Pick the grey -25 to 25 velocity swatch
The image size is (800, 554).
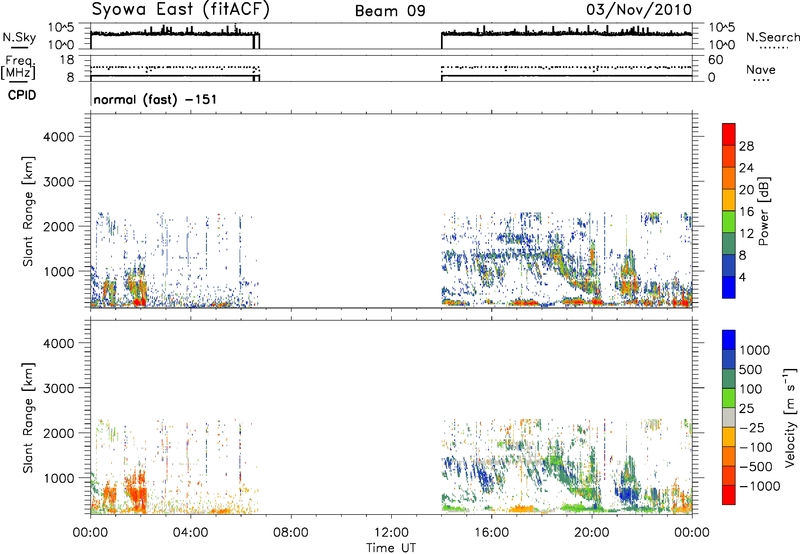coord(729,417)
